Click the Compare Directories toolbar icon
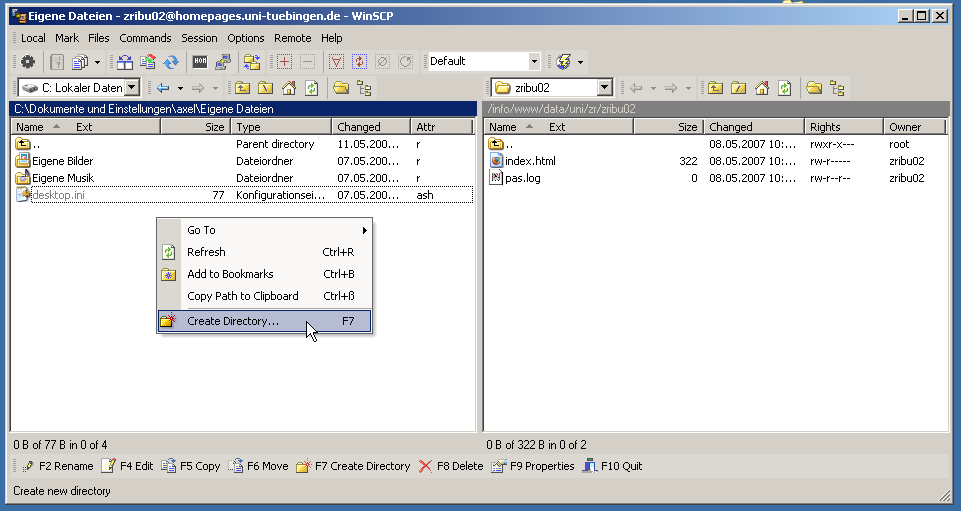 125,61
